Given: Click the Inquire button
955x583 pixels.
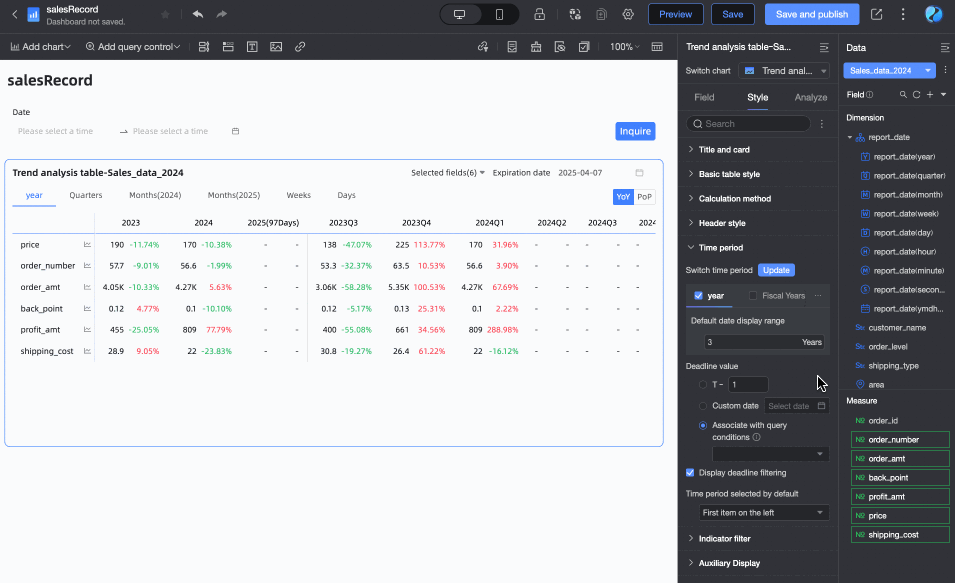Looking at the screenshot, I should click(635, 131).
